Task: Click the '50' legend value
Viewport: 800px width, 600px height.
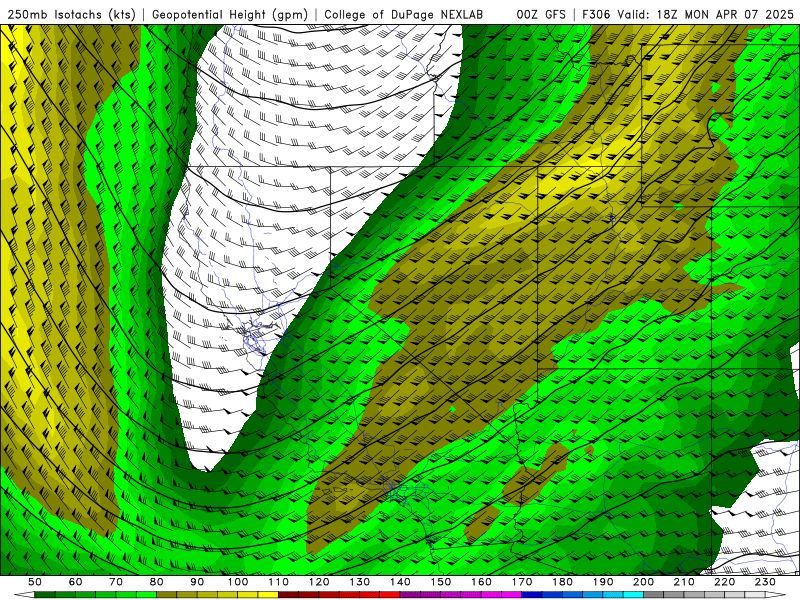Action: (x=35, y=582)
